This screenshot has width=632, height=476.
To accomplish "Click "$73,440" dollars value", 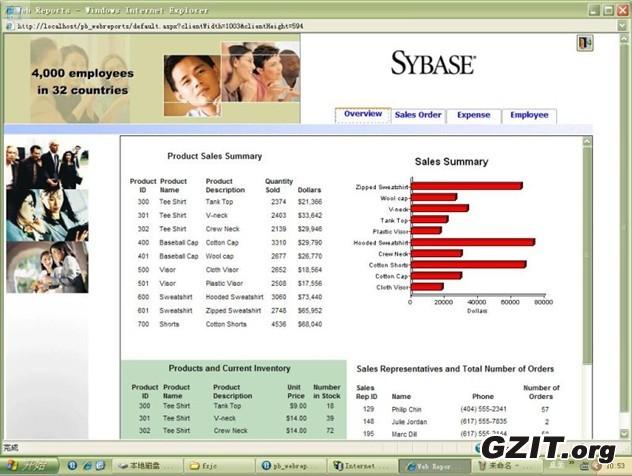I will click(x=310, y=297).
